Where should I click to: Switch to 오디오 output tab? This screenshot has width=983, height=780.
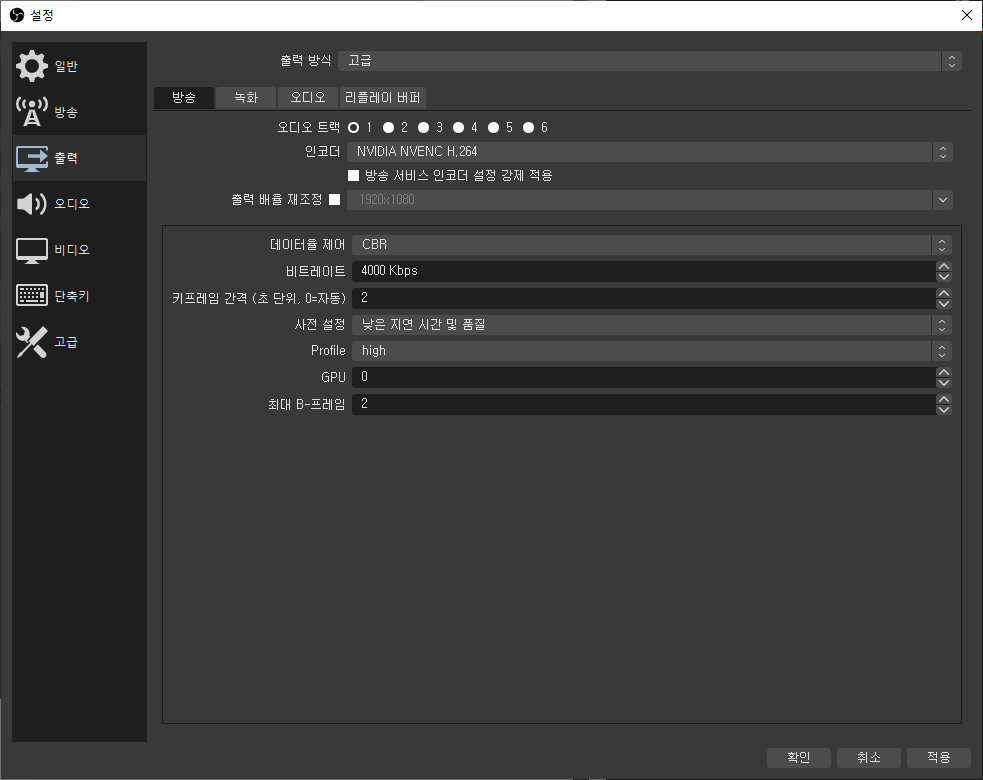pos(308,98)
